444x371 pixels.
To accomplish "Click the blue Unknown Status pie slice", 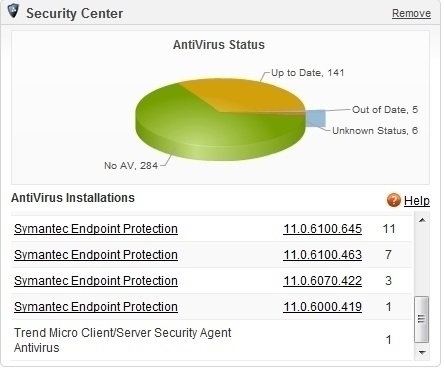I will pyautogui.click(x=316, y=118).
